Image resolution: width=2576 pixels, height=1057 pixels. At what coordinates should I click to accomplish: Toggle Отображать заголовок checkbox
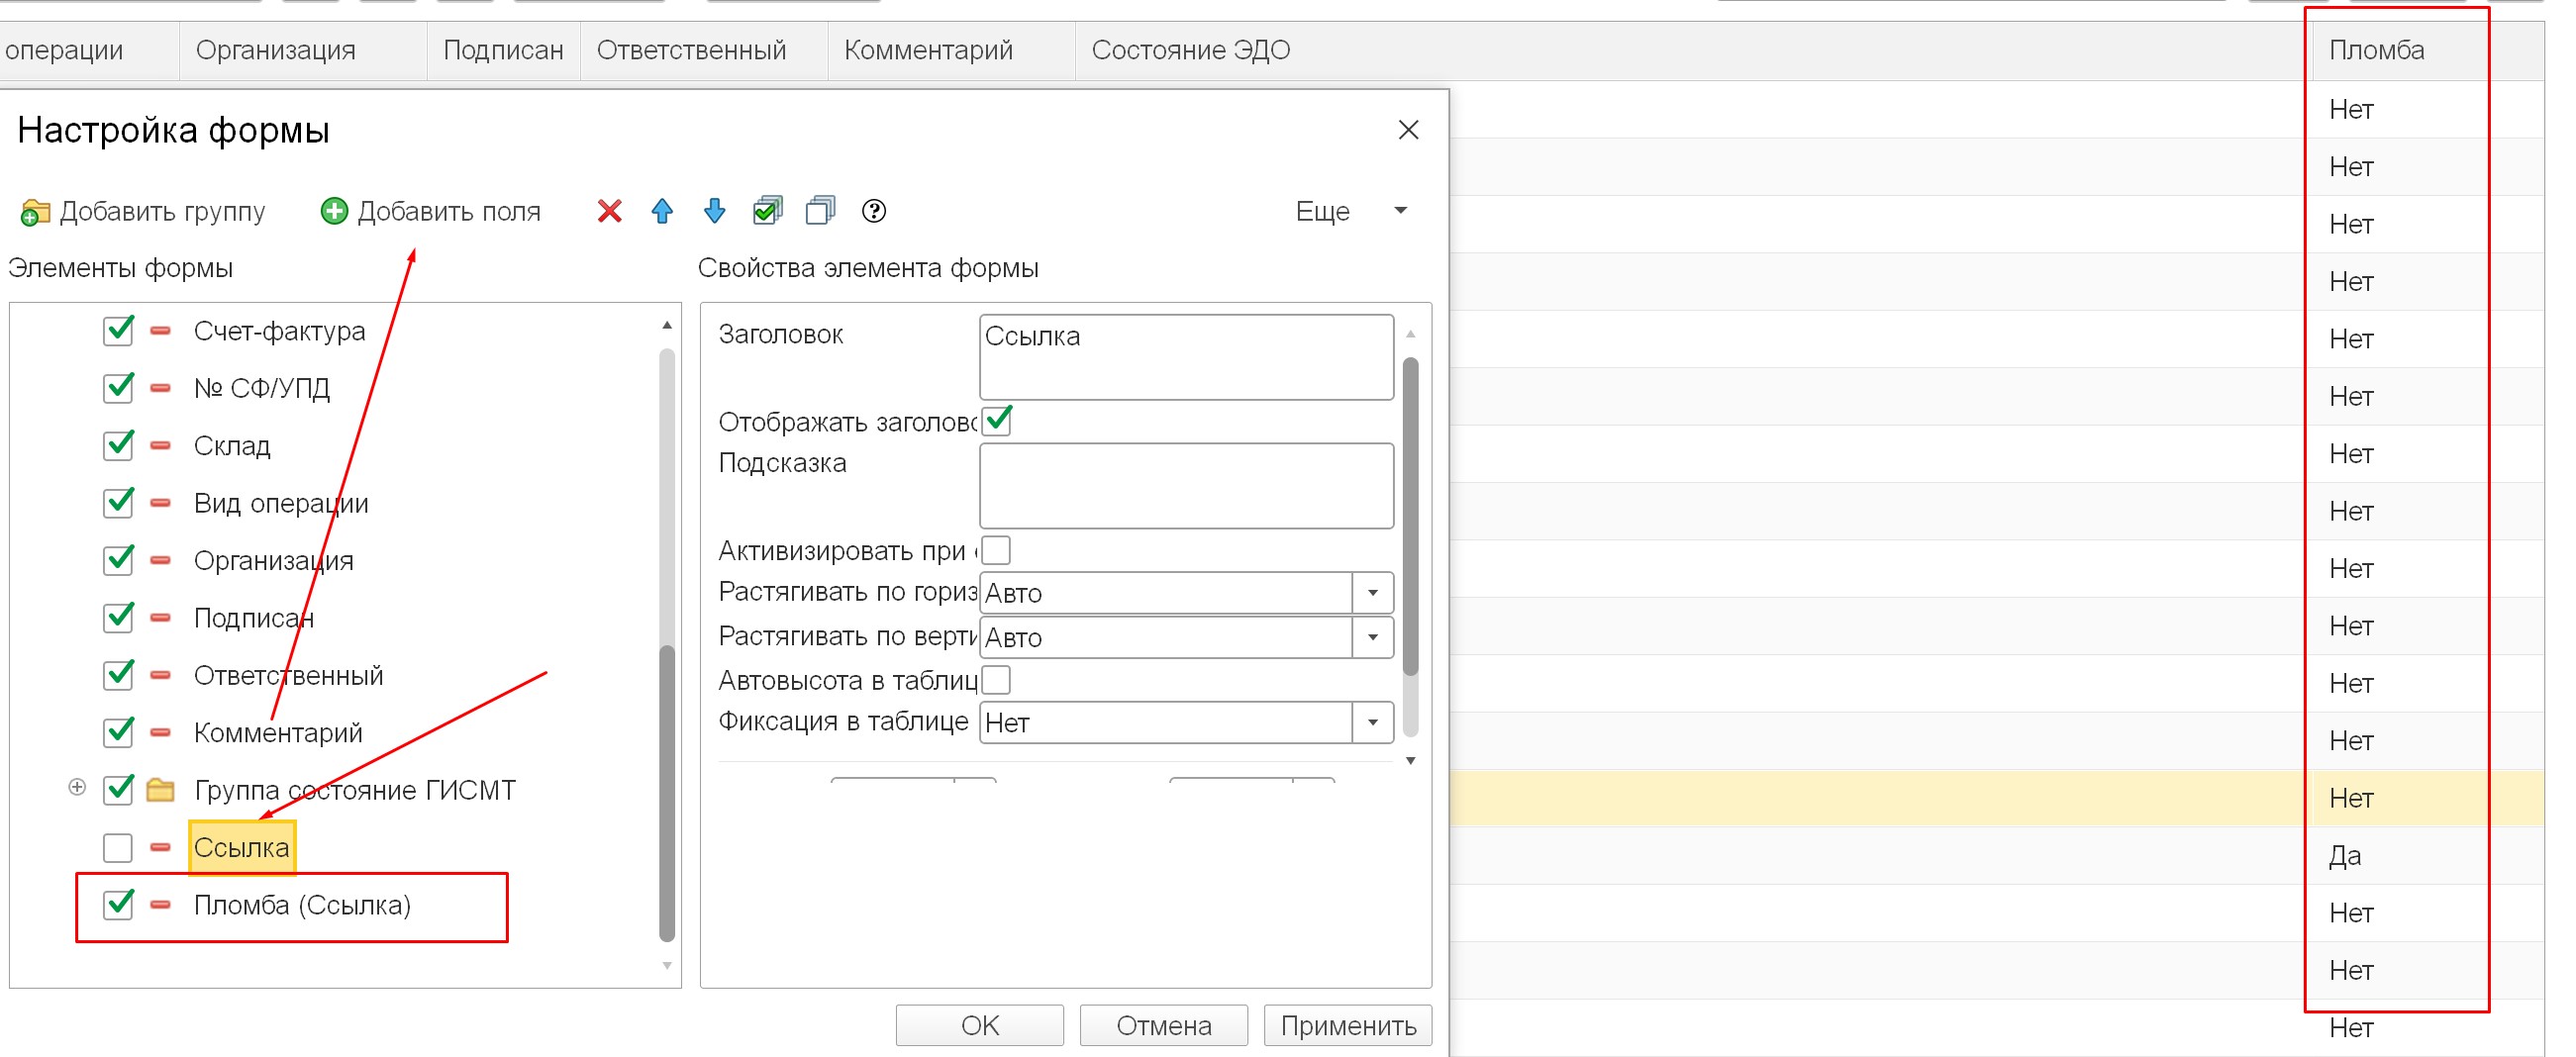point(997,421)
